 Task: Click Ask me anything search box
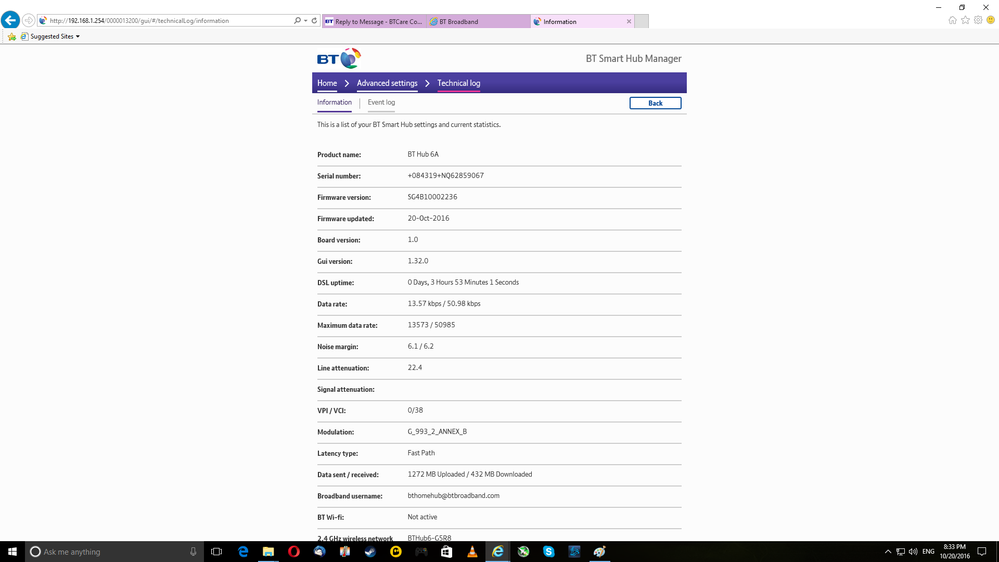pyautogui.click(x=115, y=552)
